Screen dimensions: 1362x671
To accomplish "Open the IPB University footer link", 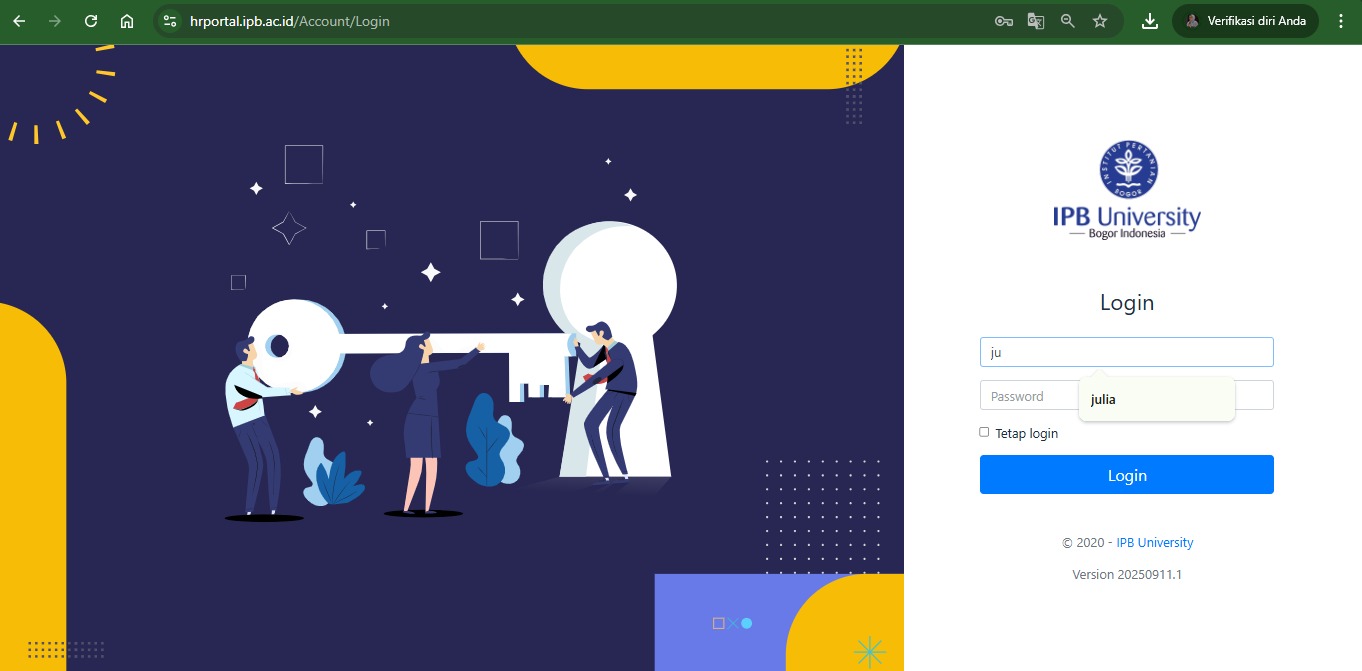I will click(x=1154, y=543).
